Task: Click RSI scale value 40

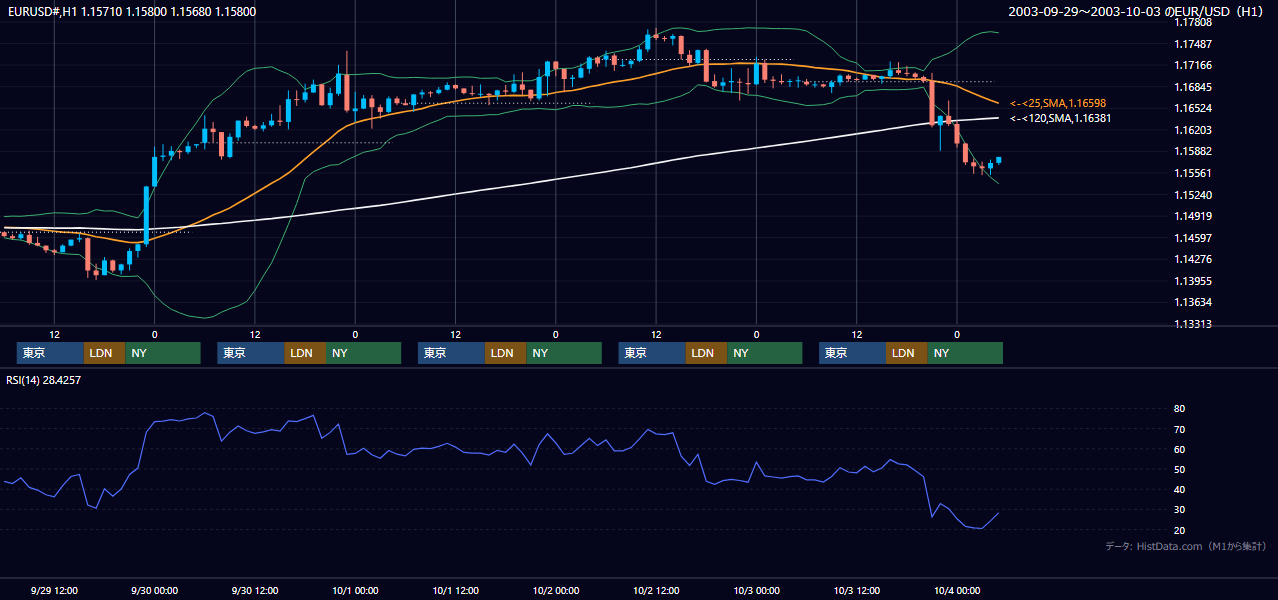Action: click(1179, 489)
